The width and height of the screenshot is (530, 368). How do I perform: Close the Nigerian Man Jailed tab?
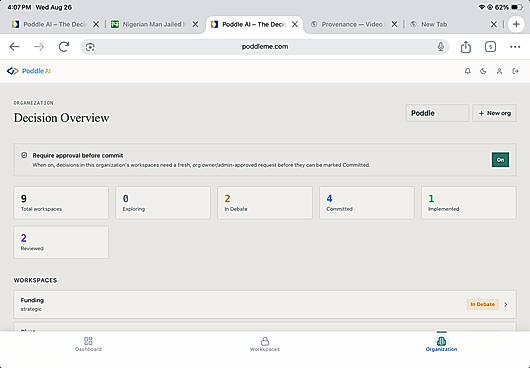point(195,24)
